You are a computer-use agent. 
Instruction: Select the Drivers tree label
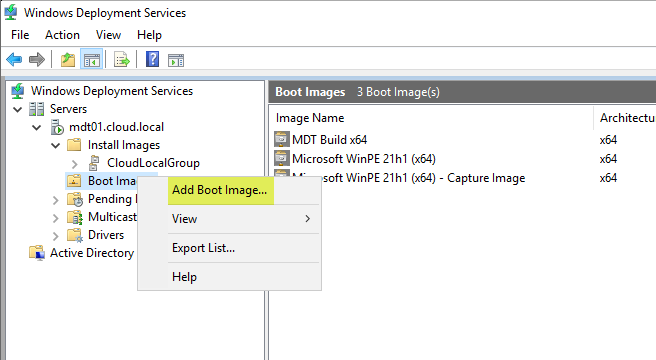[106, 235]
